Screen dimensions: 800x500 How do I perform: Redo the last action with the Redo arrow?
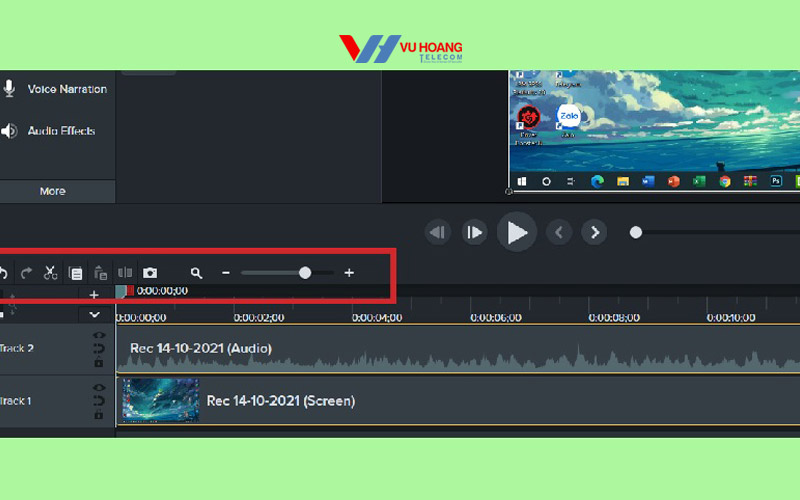pos(26,273)
